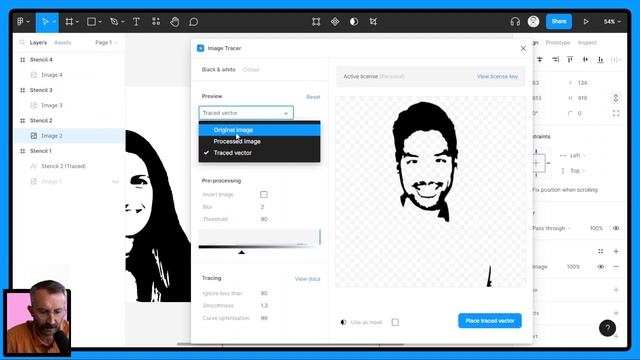This screenshot has width=640, height=360.
Task: Open the View docs link
Action: tap(307, 279)
